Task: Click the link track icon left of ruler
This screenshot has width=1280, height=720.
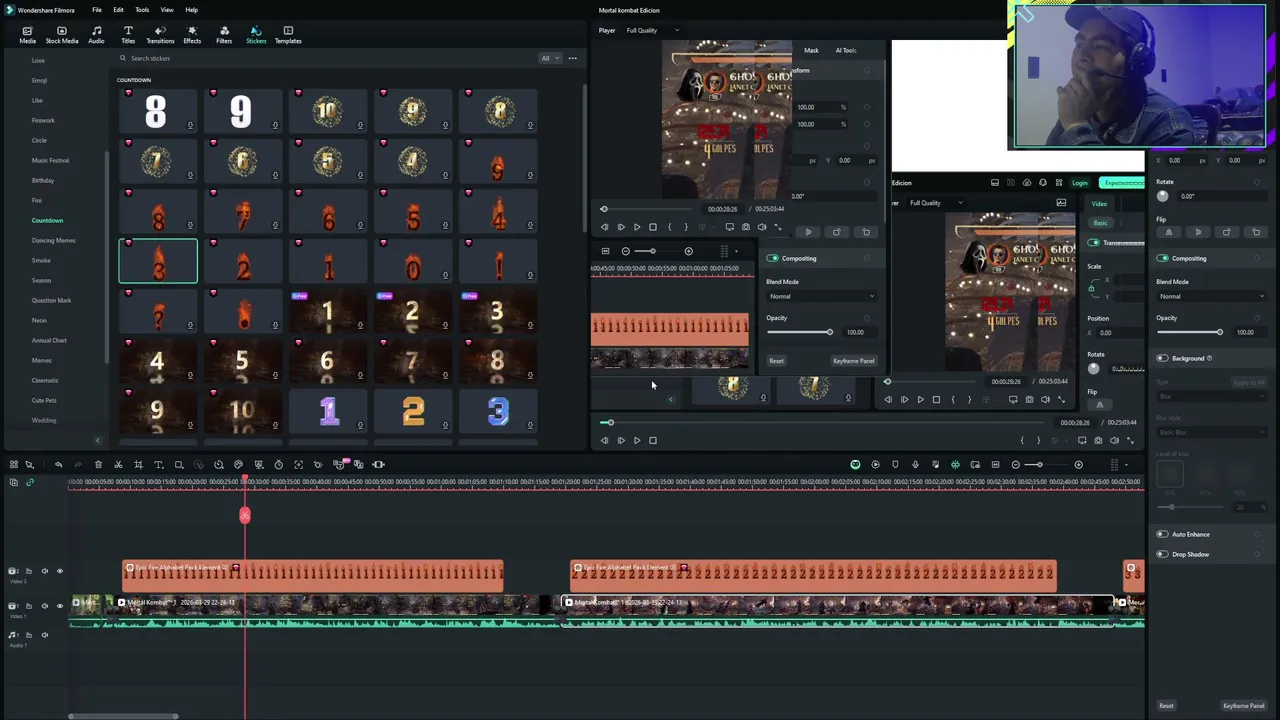Action: click(29, 482)
